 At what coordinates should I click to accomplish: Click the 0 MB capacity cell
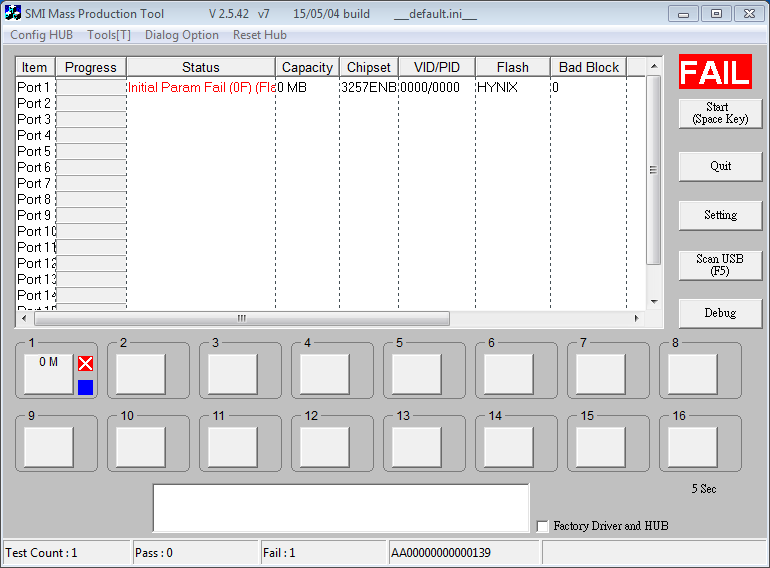(x=292, y=87)
